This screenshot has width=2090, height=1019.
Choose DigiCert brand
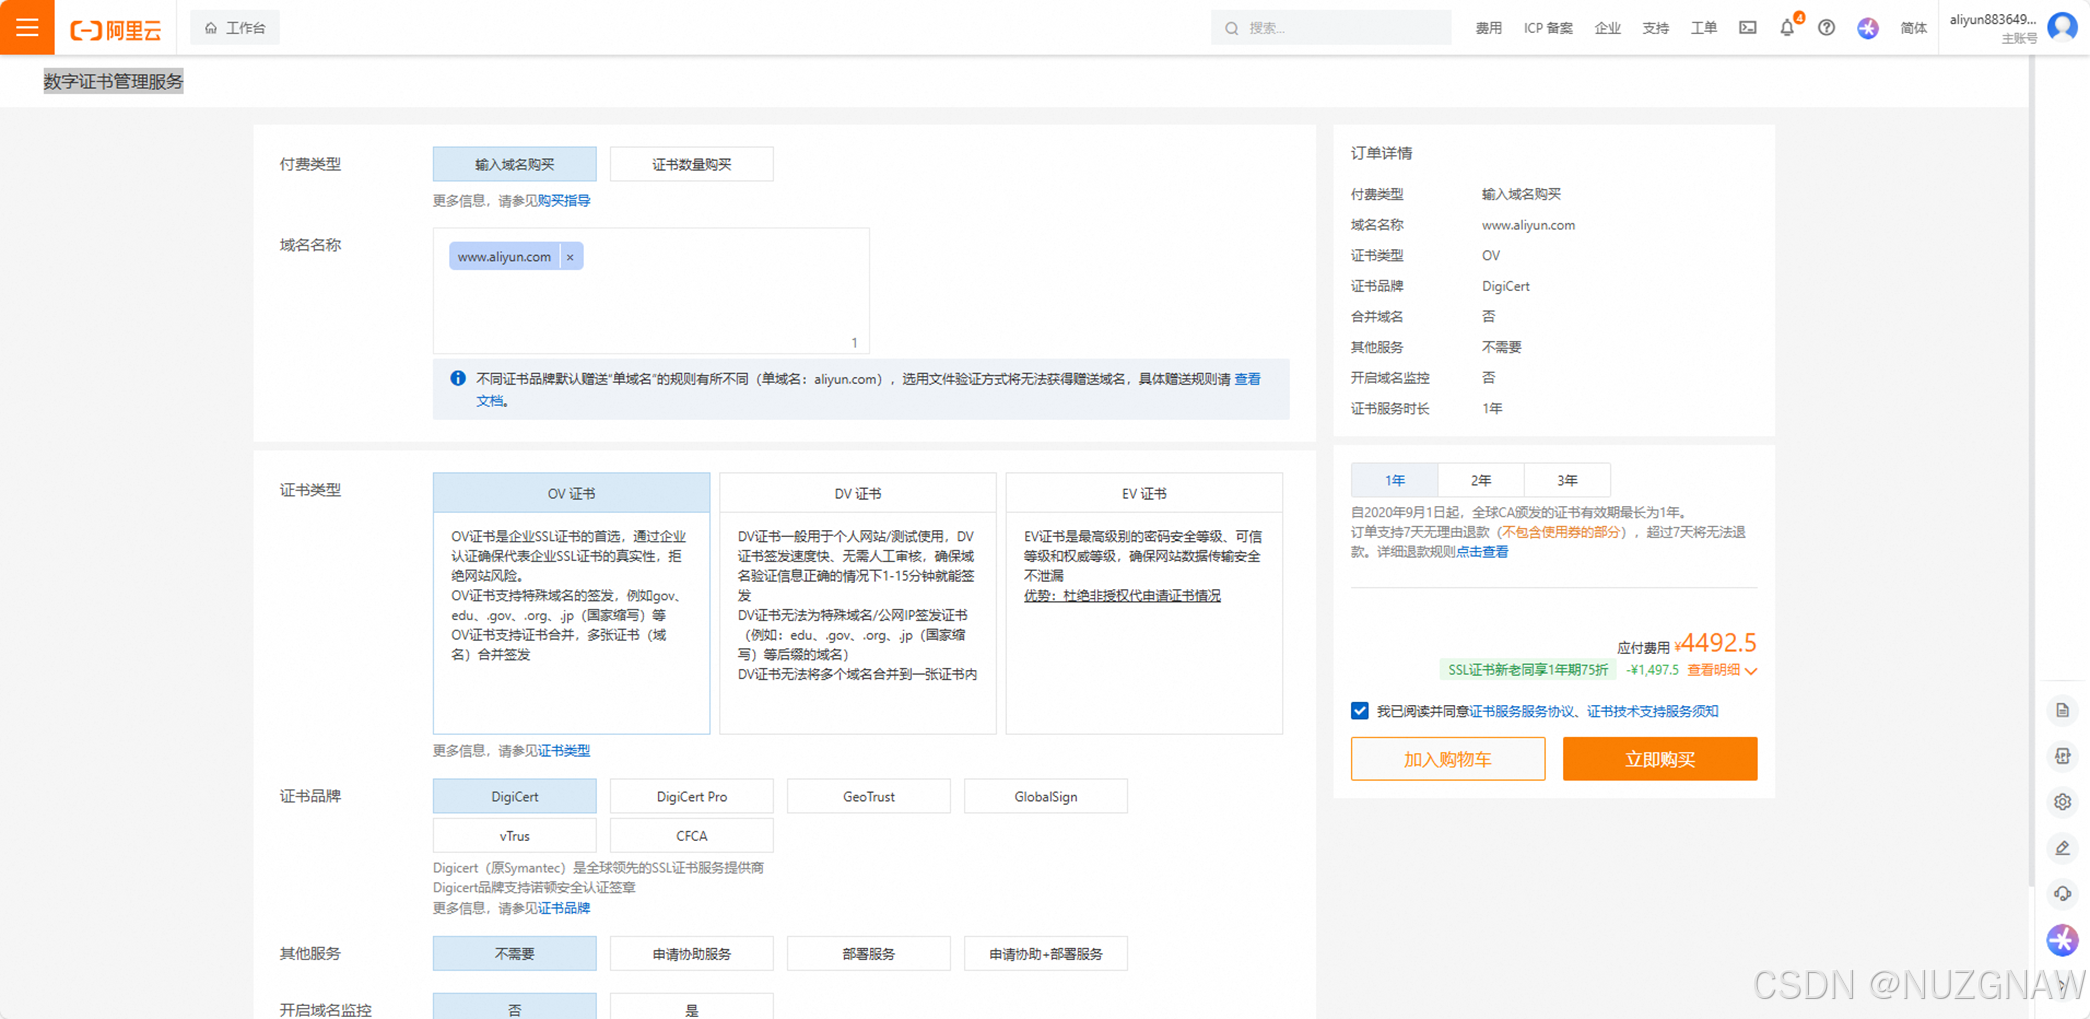[x=514, y=796]
